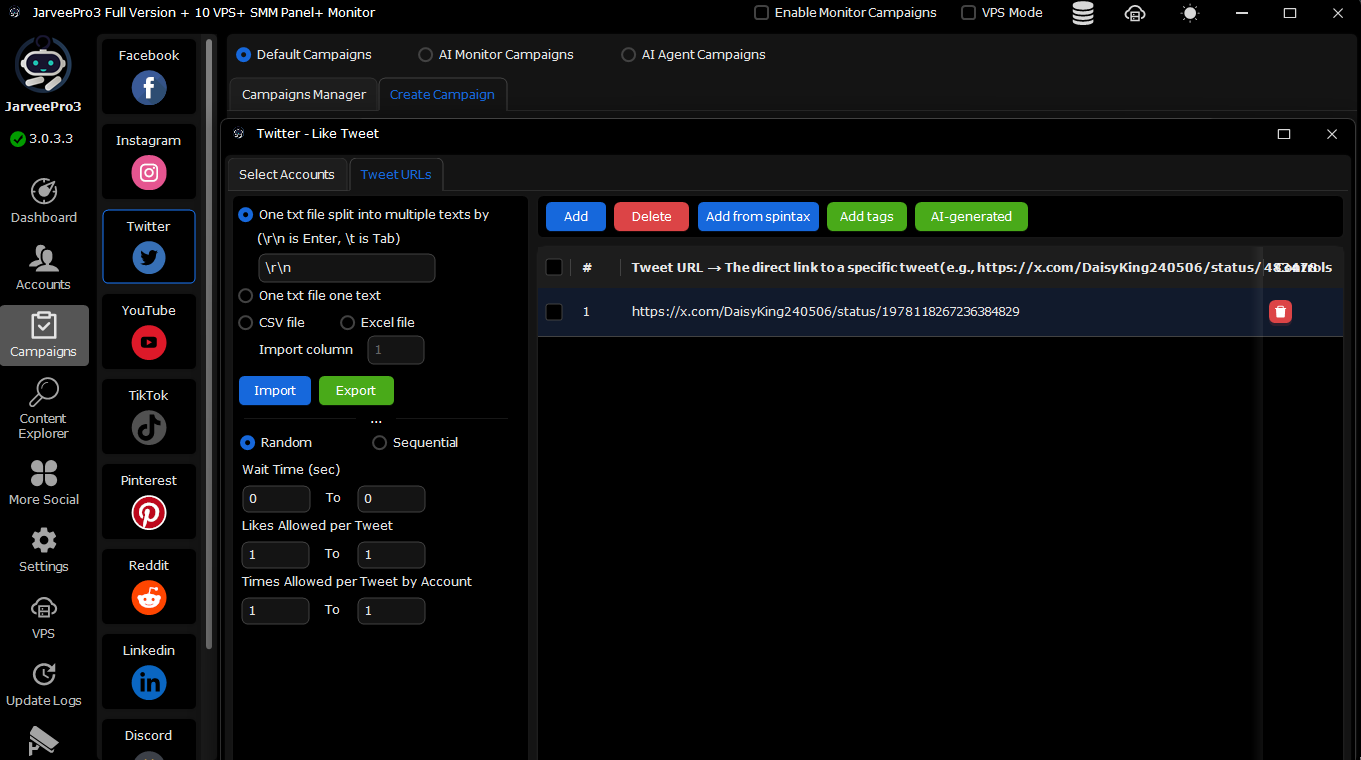This screenshot has width=1361, height=760.
Task: Open the Reddit platform icon
Action: (x=148, y=598)
